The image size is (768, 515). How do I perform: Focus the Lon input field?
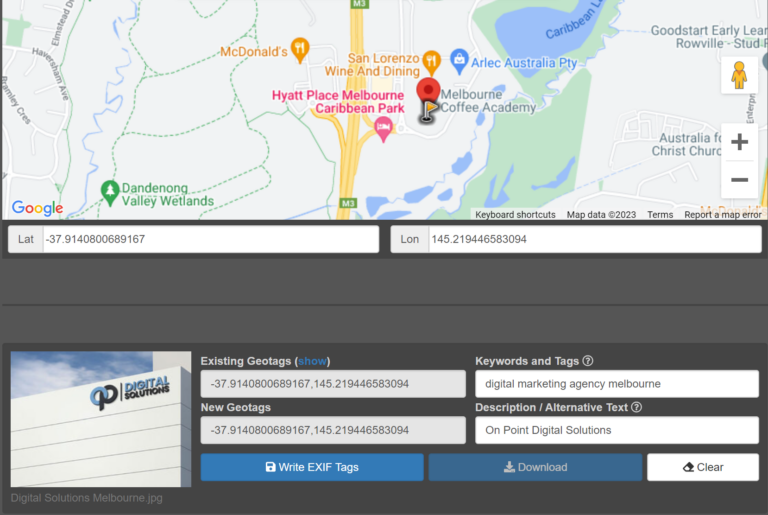coord(595,239)
